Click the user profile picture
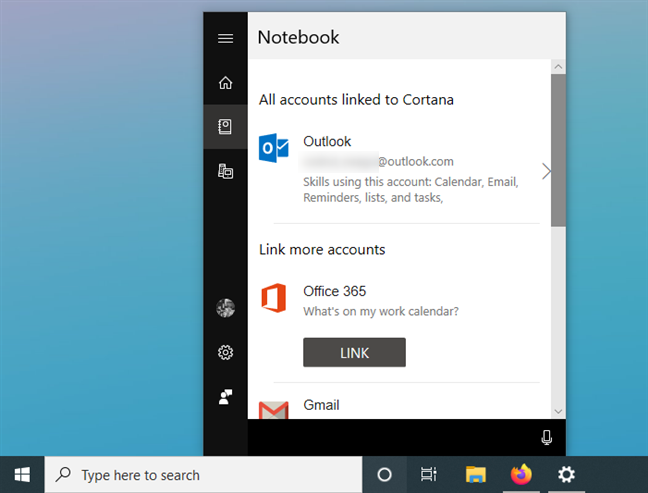This screenshot has height=493, width=648. pos(225,308)
